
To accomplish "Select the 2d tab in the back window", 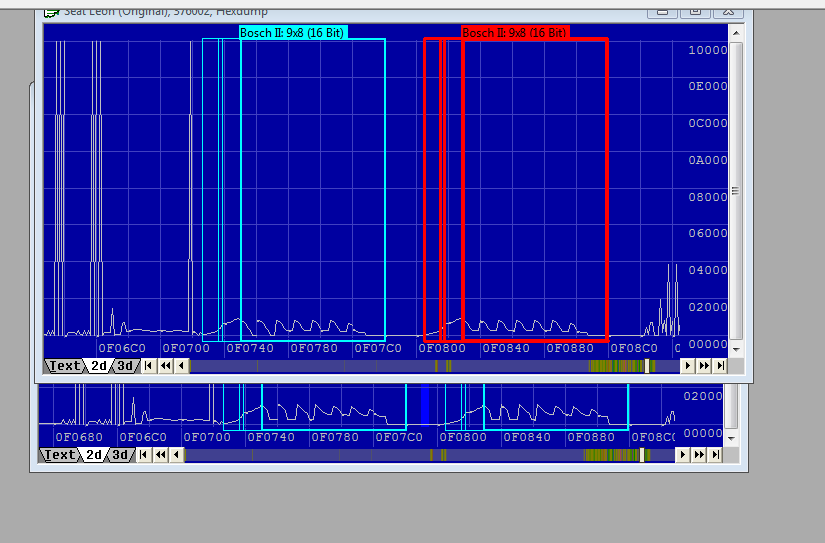I will point(94,455).
